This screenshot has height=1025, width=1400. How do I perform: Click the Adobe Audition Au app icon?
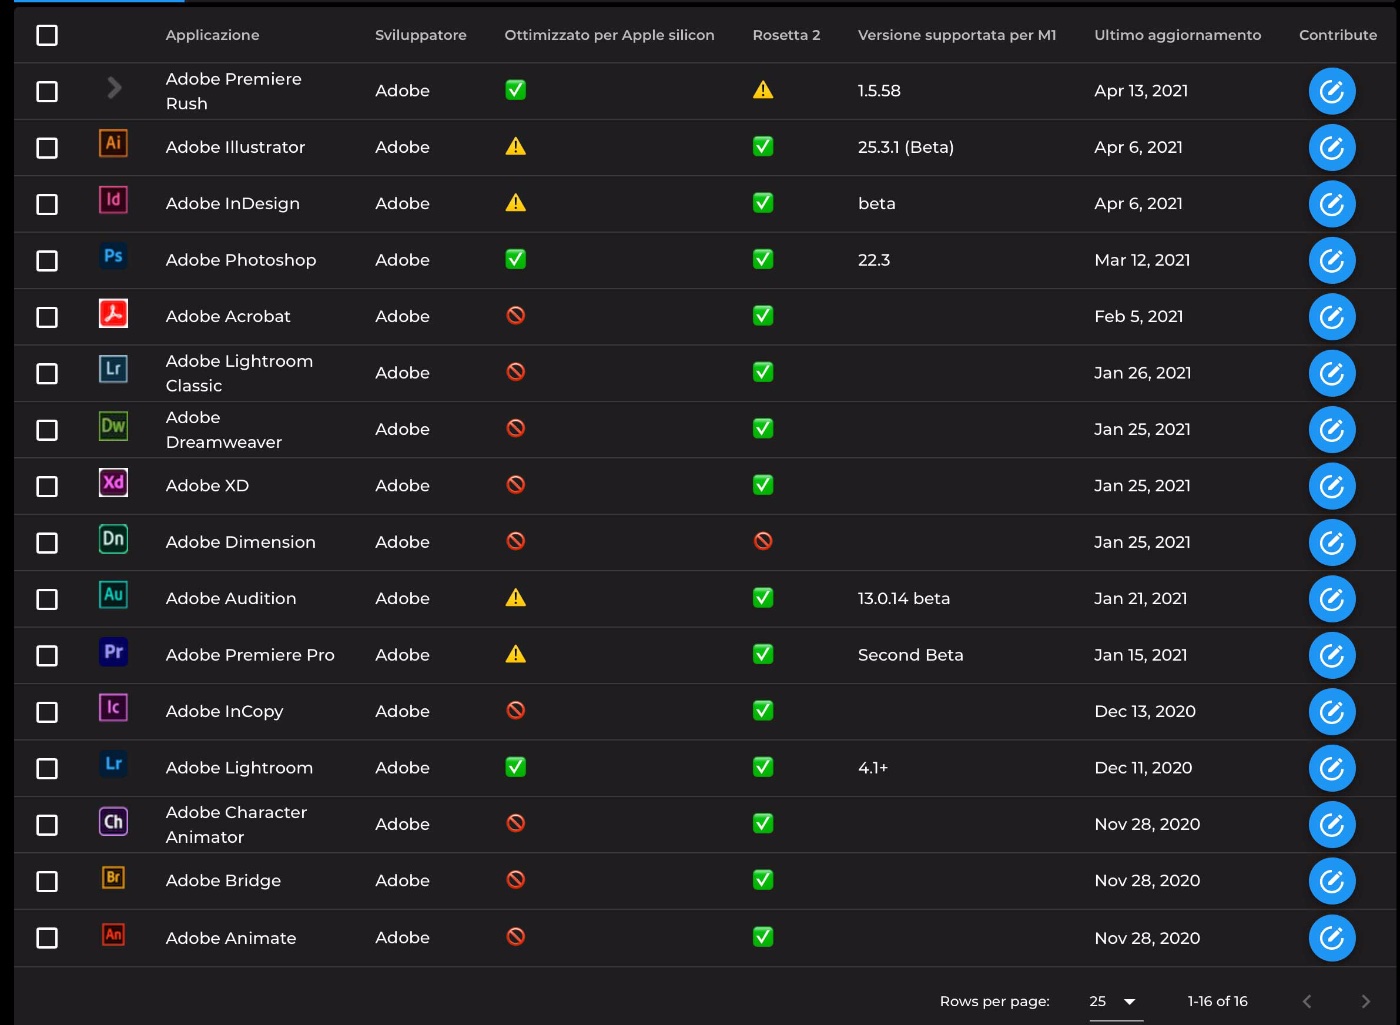point(113,595)
